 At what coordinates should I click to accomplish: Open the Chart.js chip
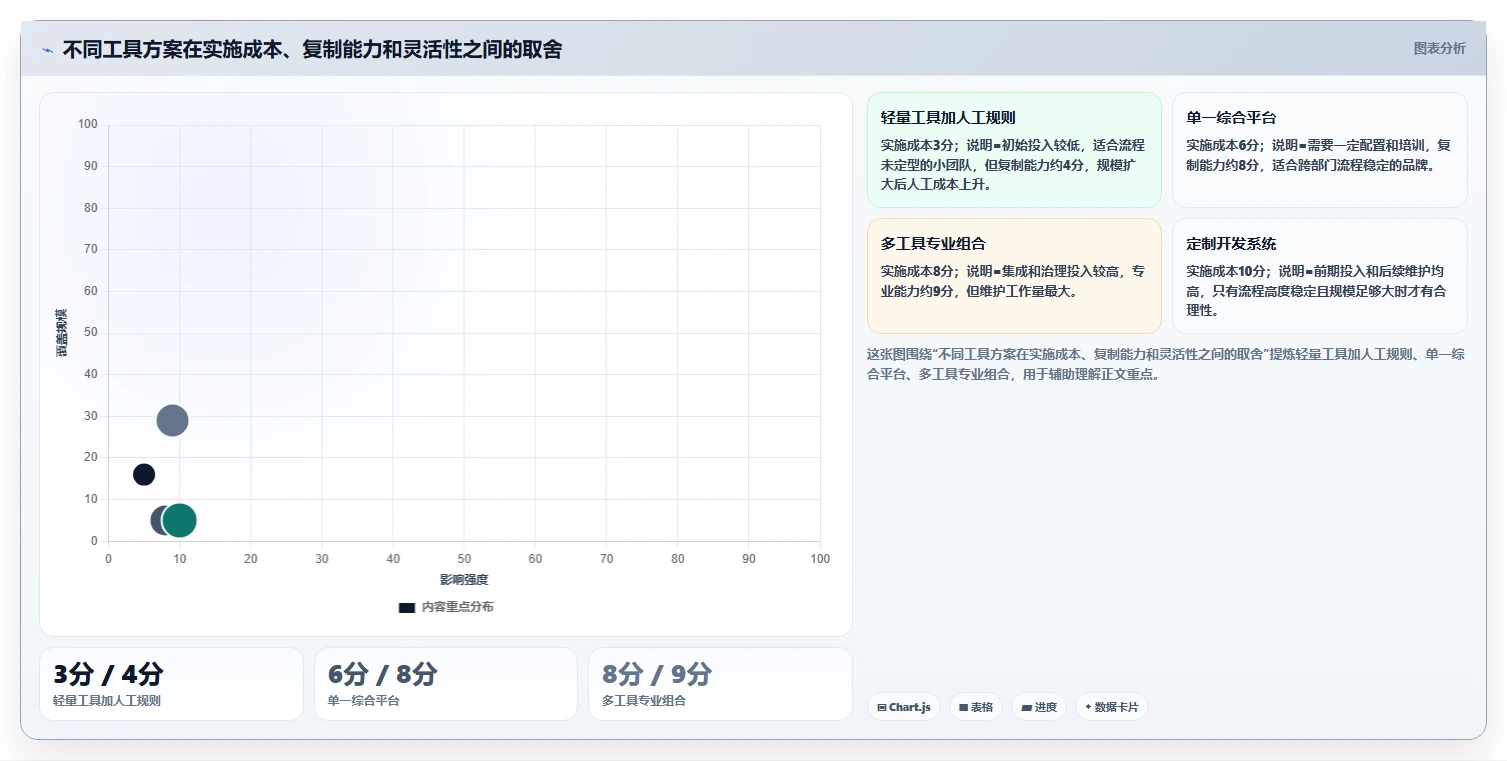coord(904,707)
